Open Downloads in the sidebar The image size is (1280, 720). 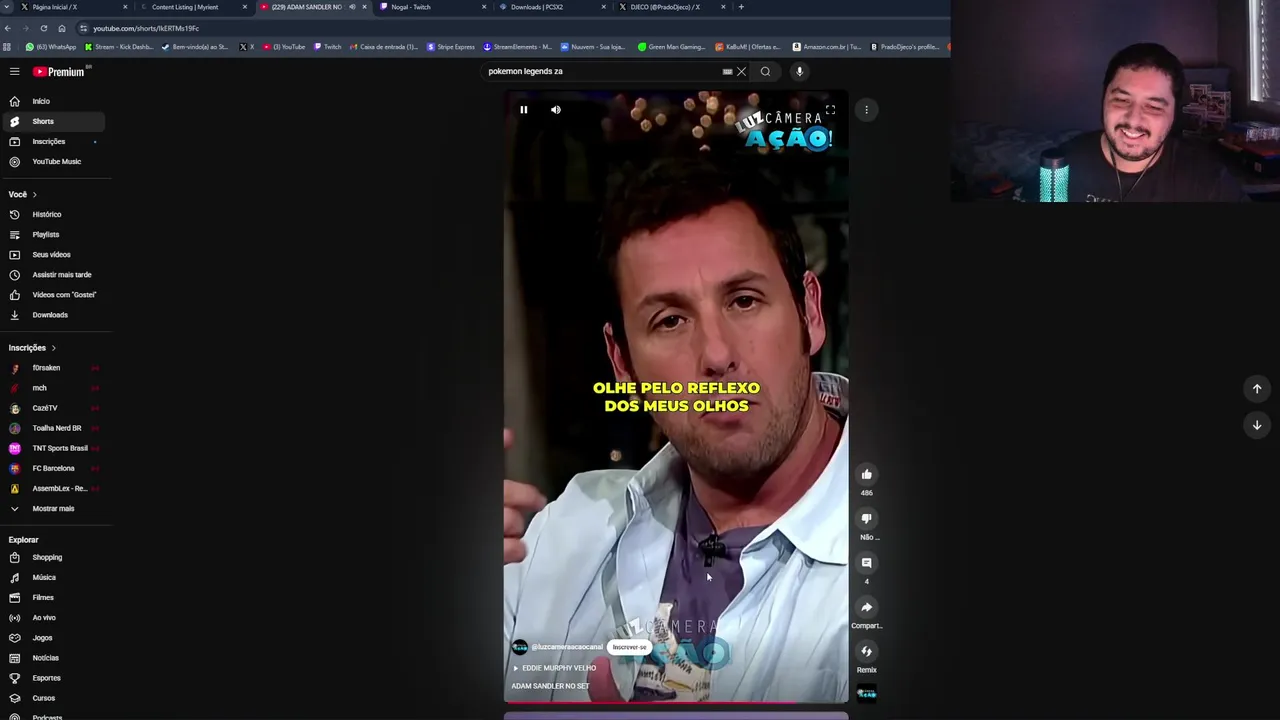click(x=52, y=314)
